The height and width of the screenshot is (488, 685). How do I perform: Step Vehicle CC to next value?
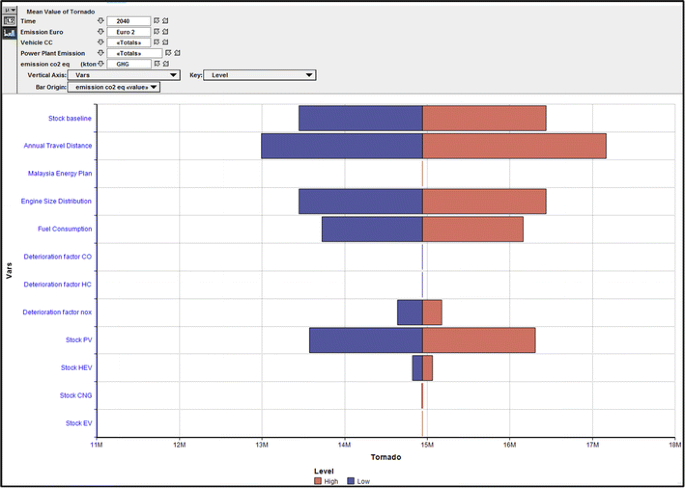pyautogui.click(x=165, y=42)
